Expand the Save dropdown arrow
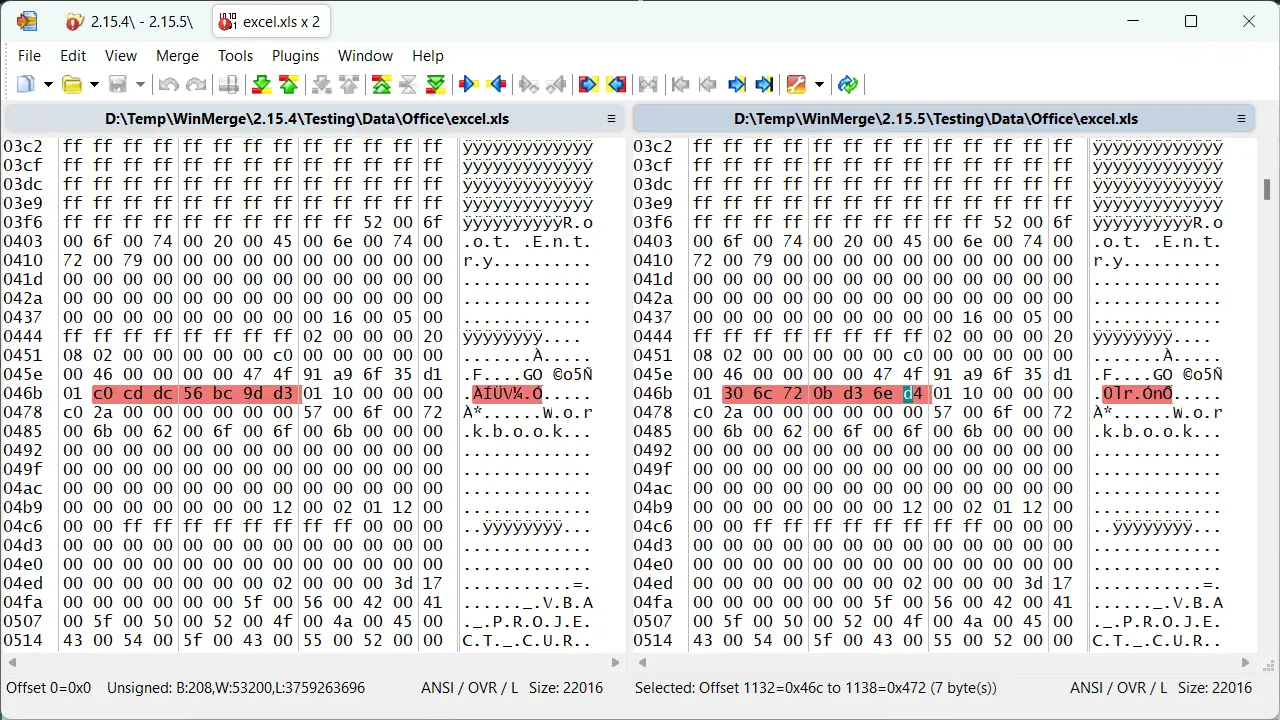Screen dimensions: 1280x720 click(140, 85)
